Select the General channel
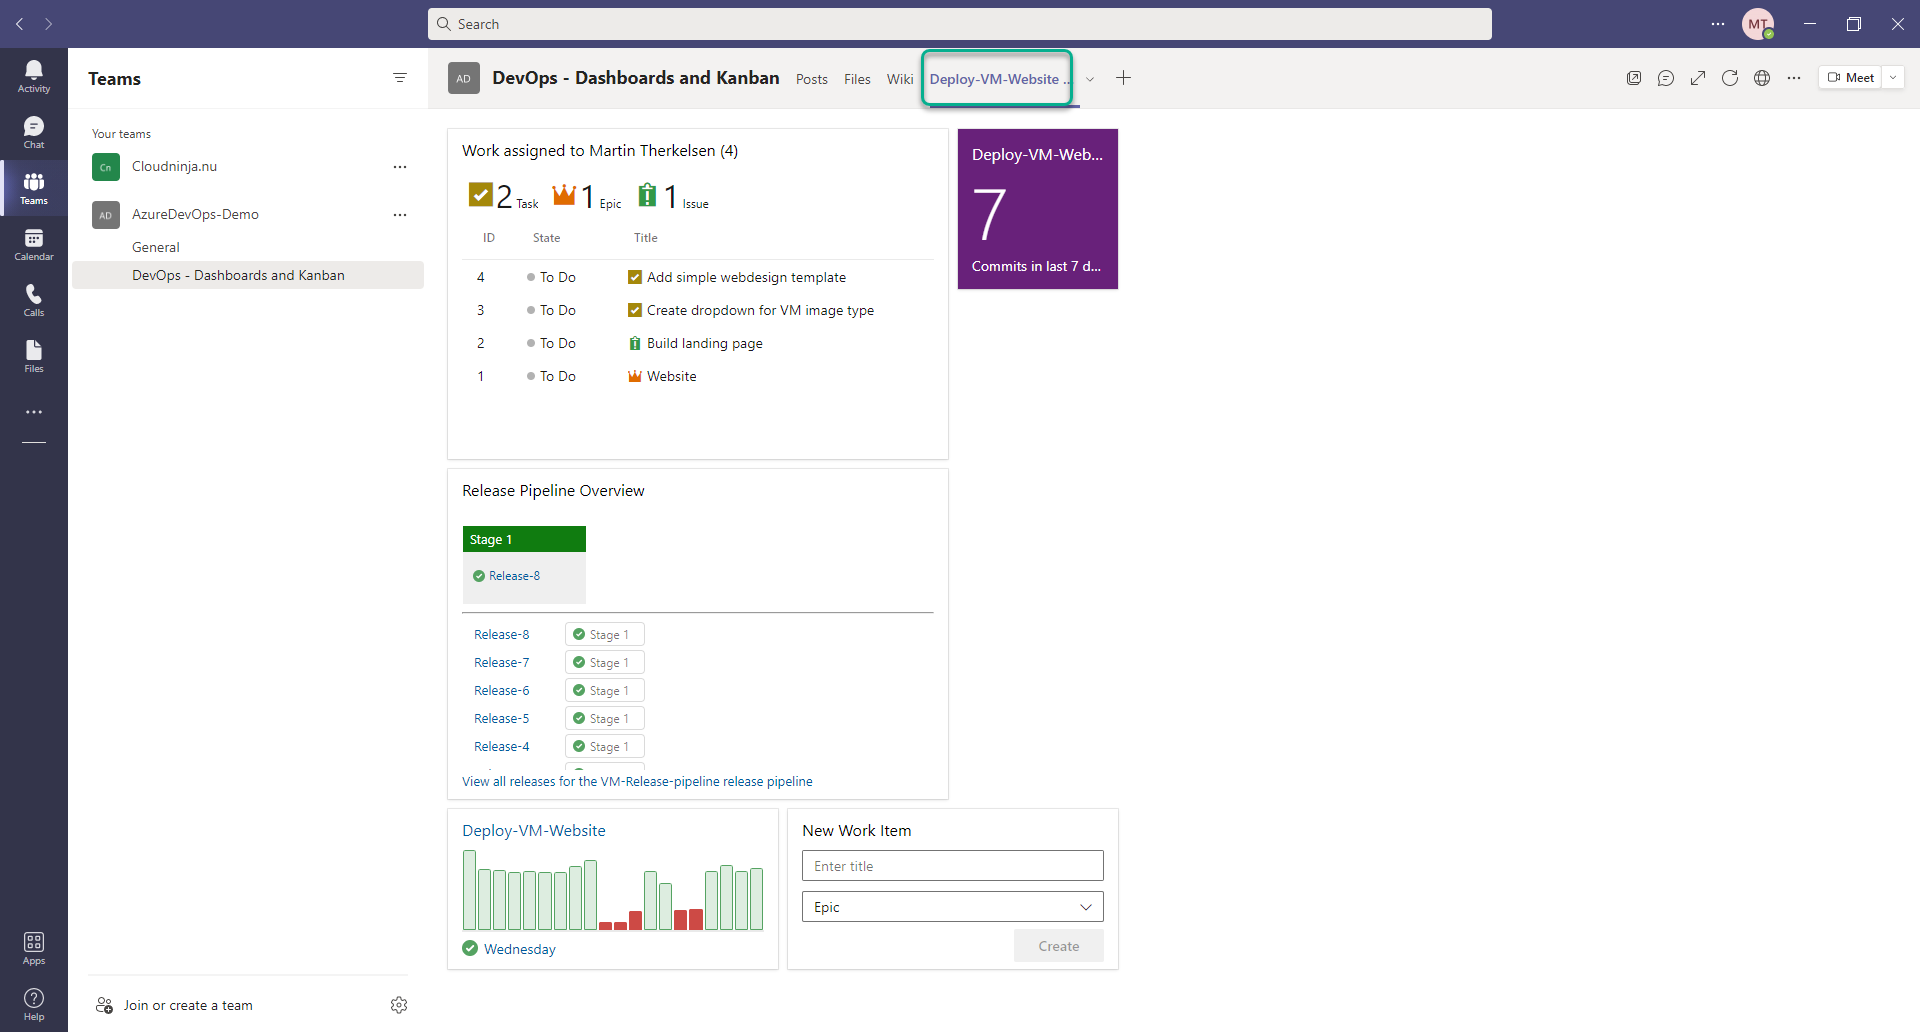1920x1032 pixels. [156, 247]
